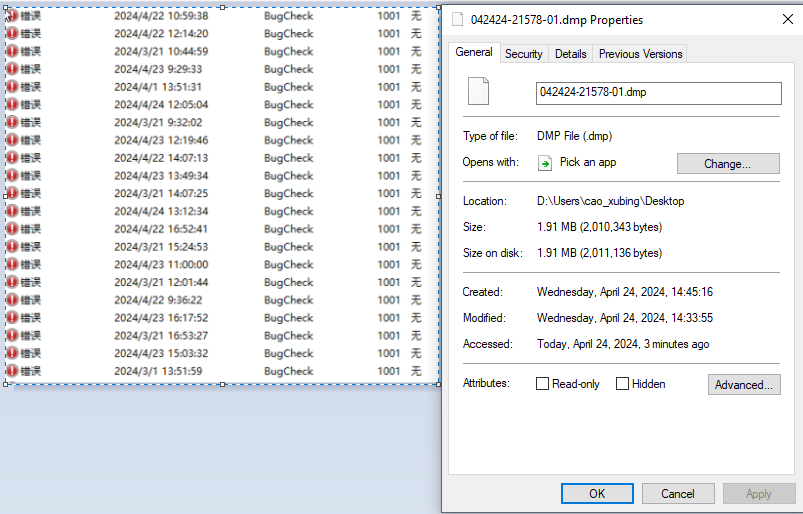Click error icon for 2024/4/23 12:19:46 row
Image resolution: width=803 pixels, height=514 pixels.
pos(12,140)
